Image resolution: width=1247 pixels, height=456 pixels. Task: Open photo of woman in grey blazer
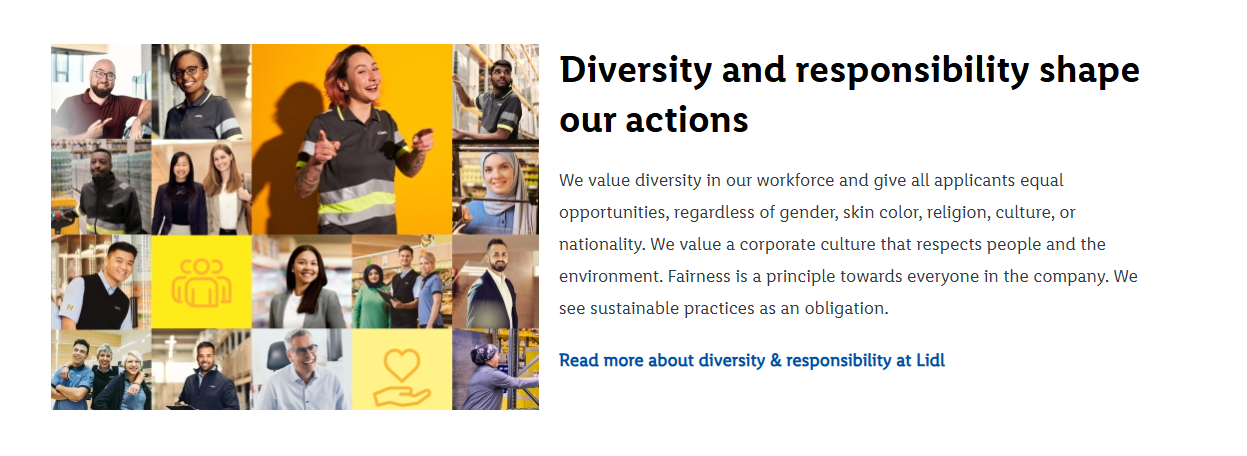(x=301, y=282)
